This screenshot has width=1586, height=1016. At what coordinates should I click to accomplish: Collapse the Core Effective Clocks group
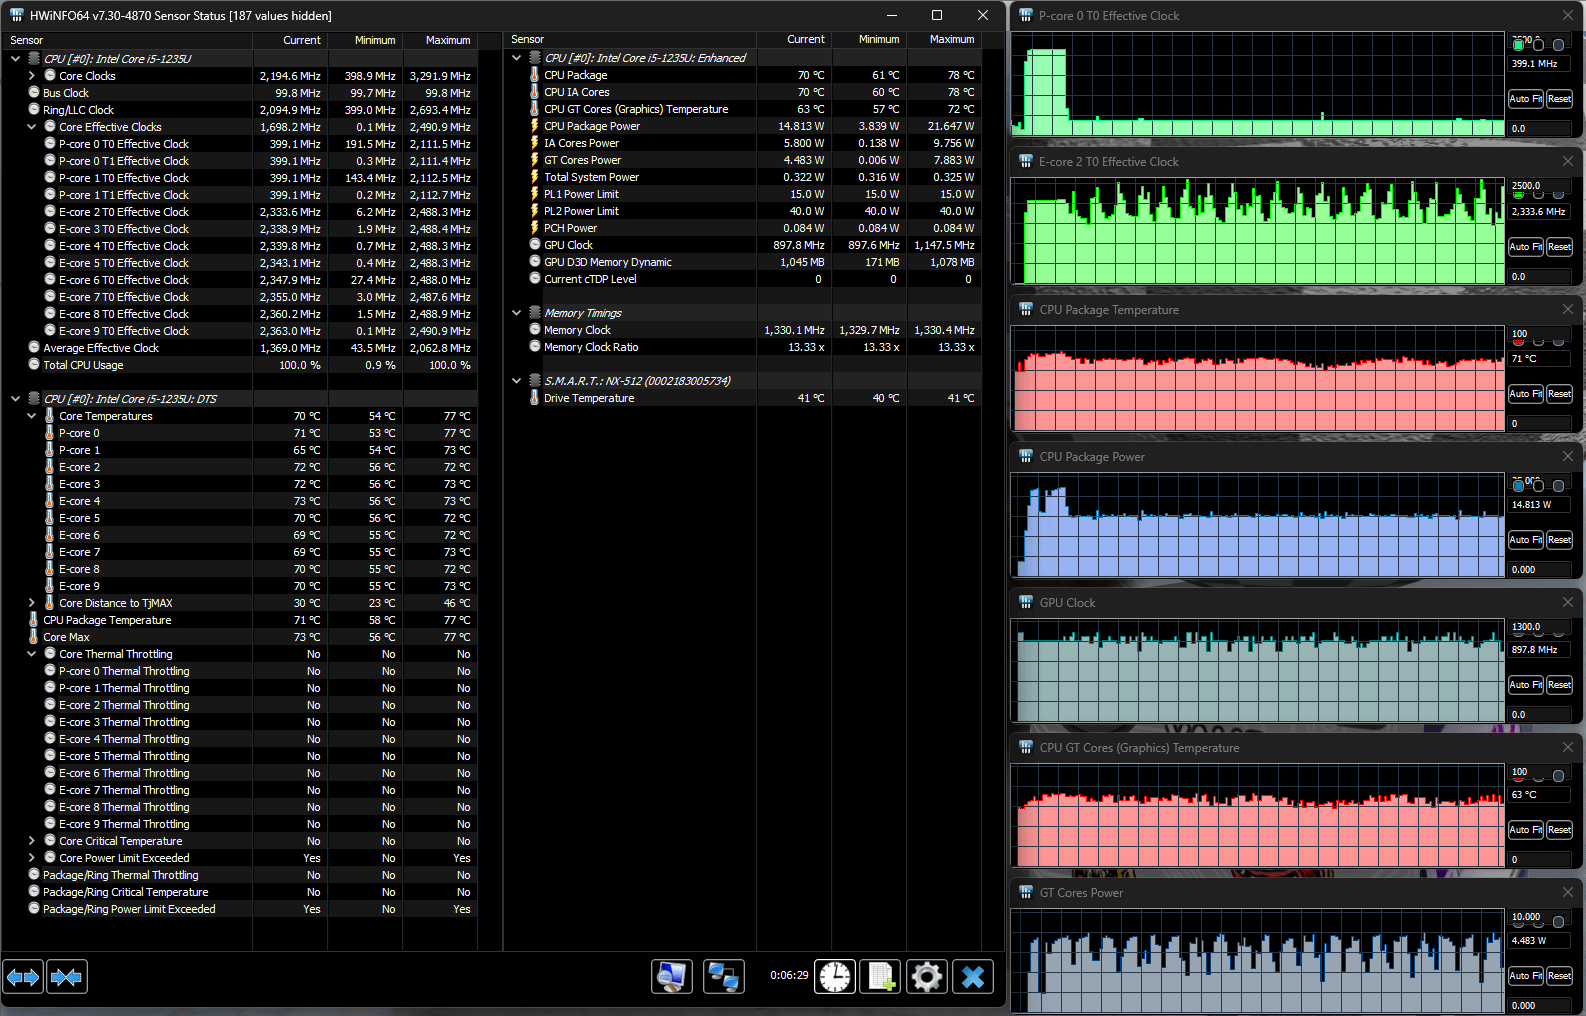[32, 127]
